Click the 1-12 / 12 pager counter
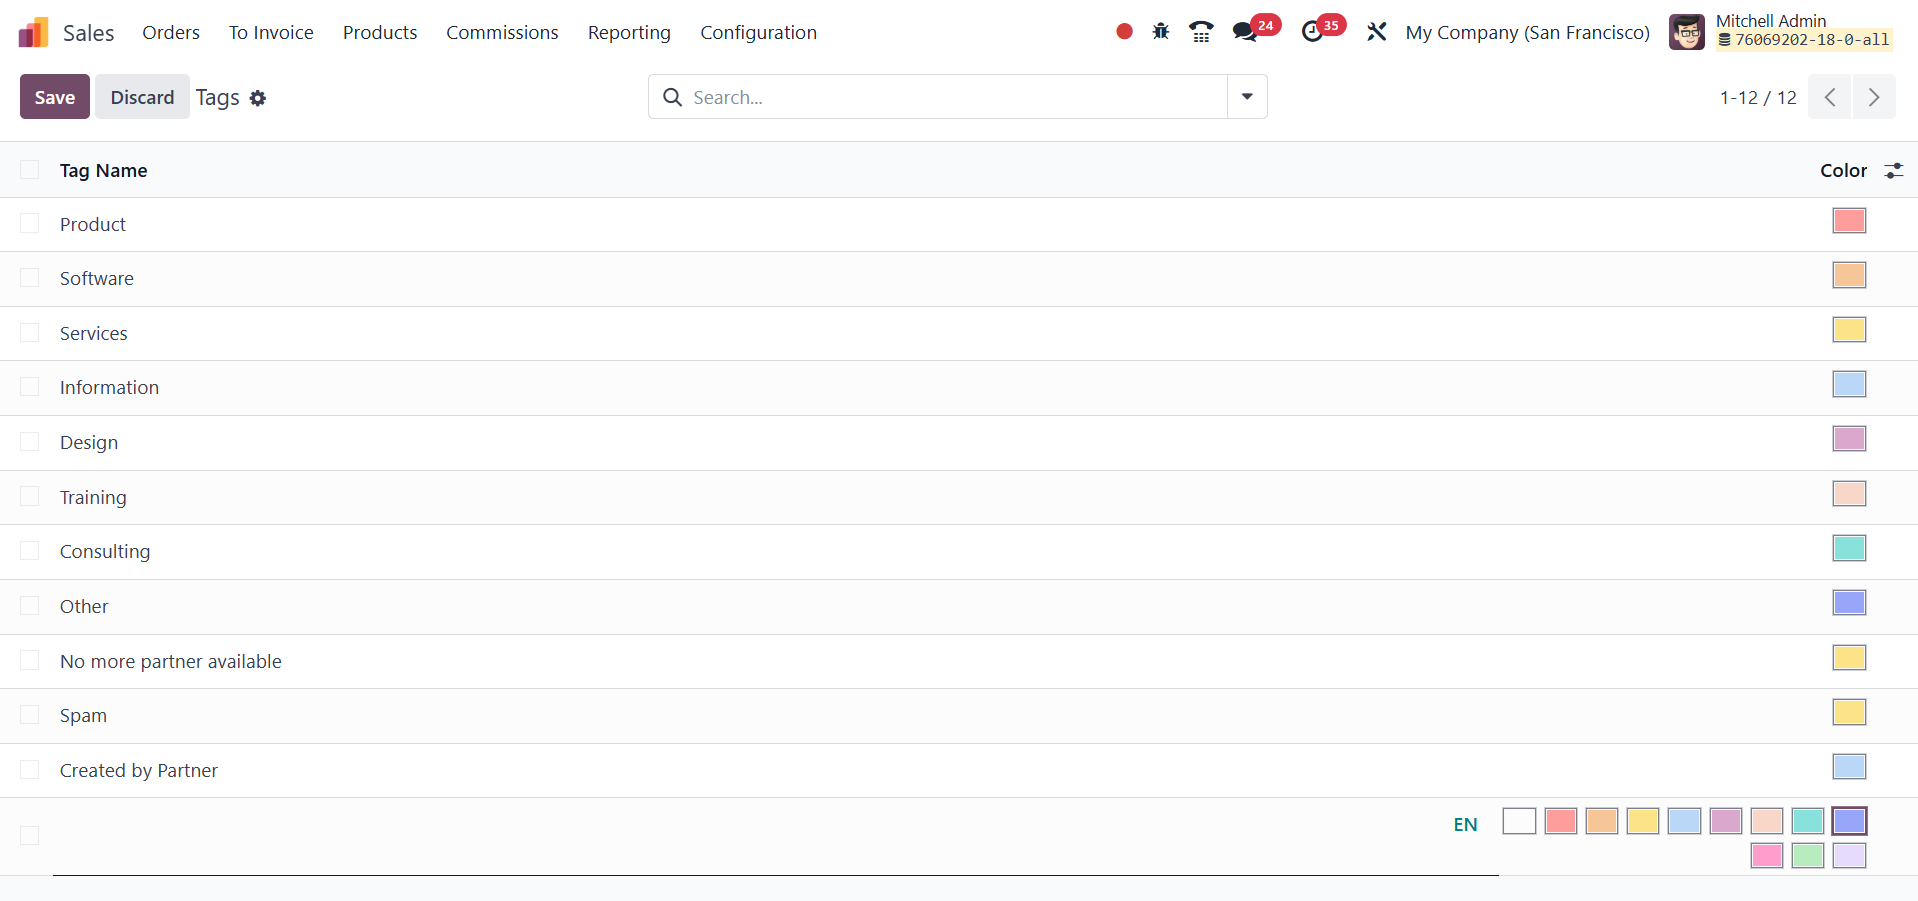The width and height of the screenshot is (1918, 901). tap(1758, 97)
